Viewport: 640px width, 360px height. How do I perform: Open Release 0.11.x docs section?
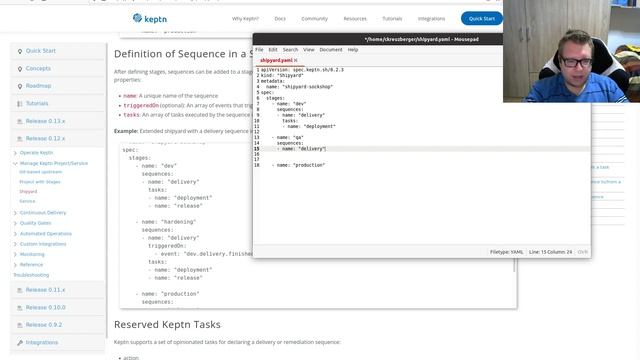click(x=45, y=290)
